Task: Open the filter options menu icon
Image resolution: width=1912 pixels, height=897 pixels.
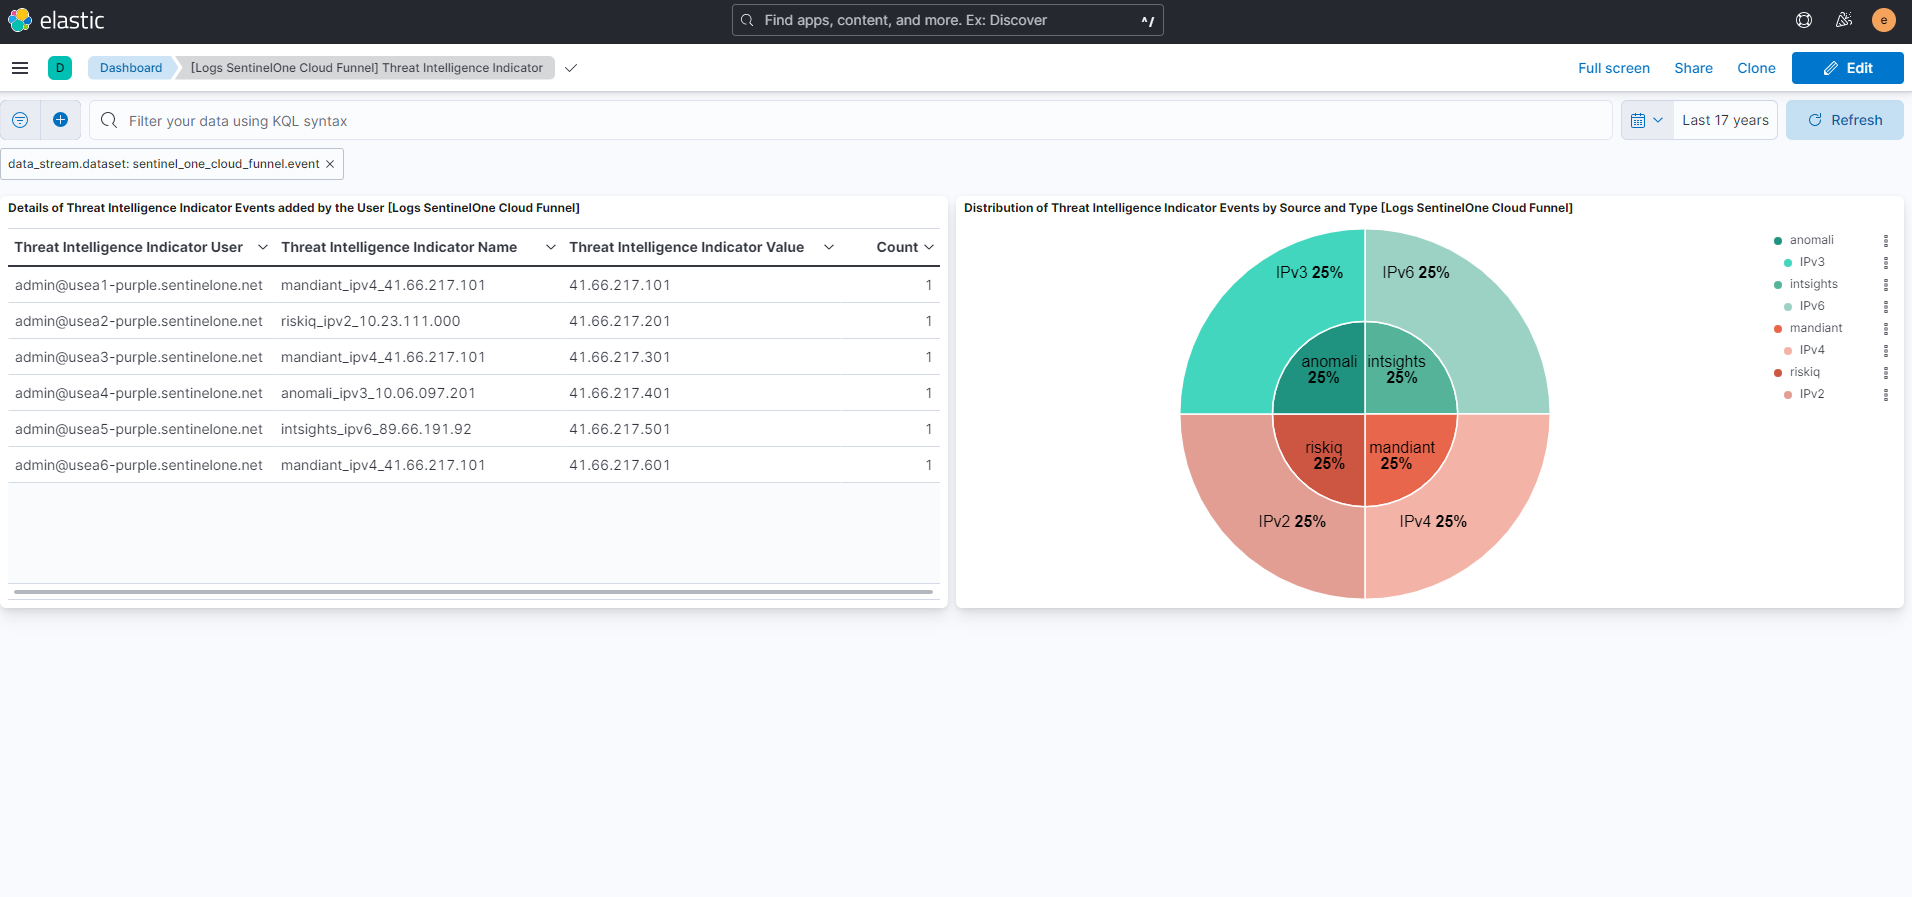Action: pyautogui.click(x=20, y=120)
